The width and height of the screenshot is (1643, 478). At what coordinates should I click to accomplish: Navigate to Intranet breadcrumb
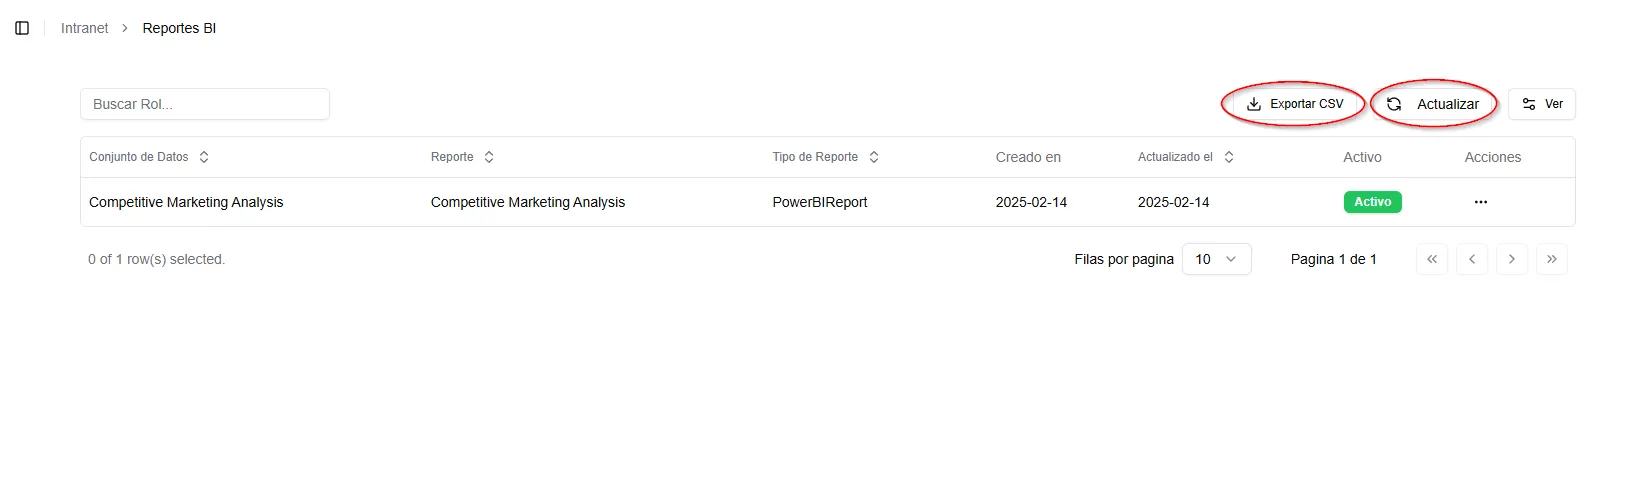(x=84, y=28)
